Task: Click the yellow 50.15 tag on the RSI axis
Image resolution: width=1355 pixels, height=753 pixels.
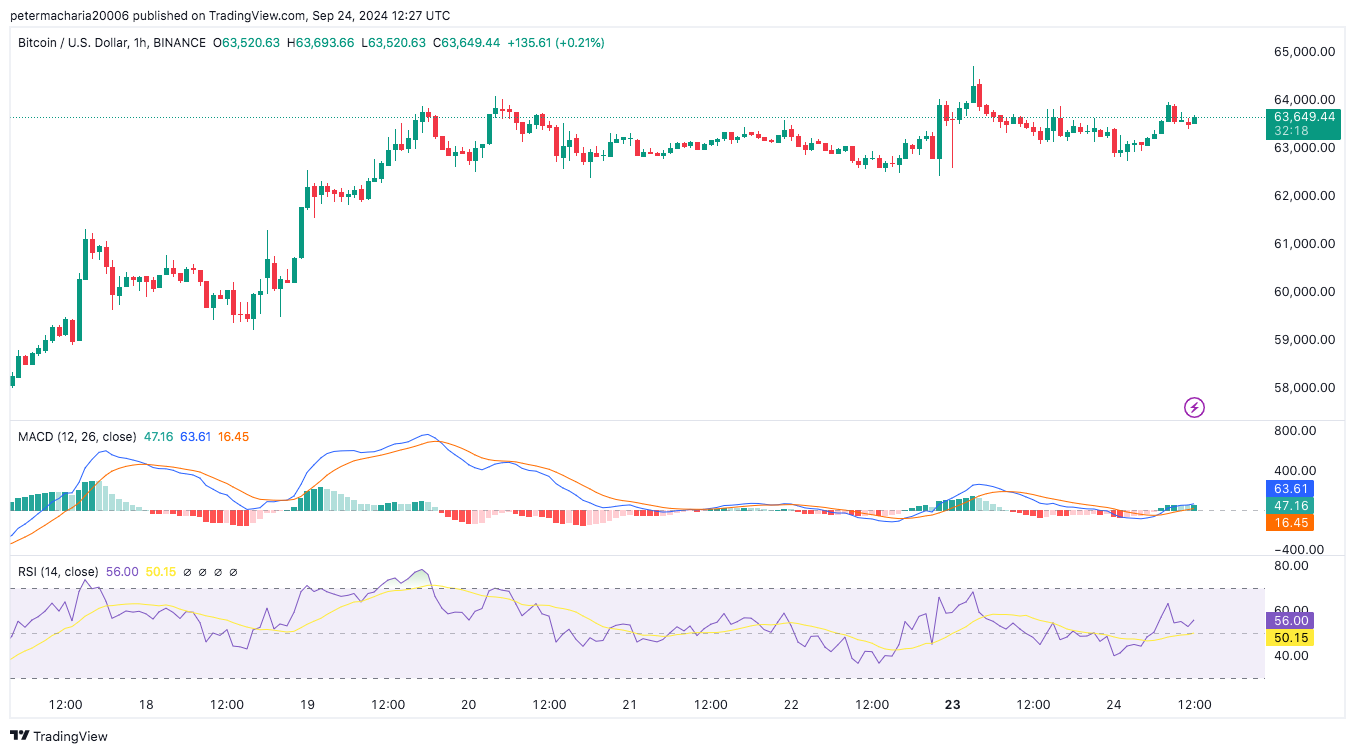Action: click(1291, 638)
